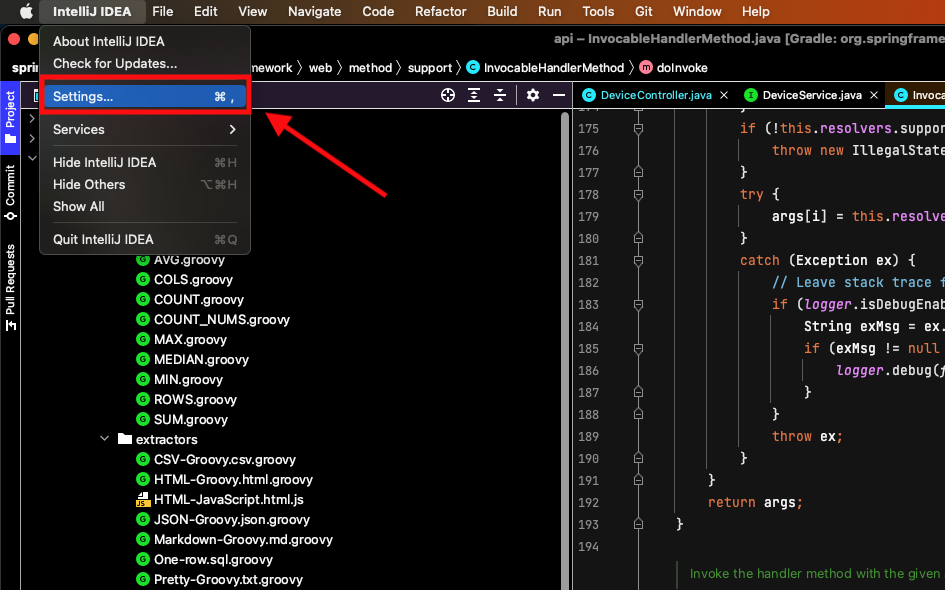Screen dimensions: 945x590
Task: Select CSV-Groovy.csv.groovy file
Action: 225,459
